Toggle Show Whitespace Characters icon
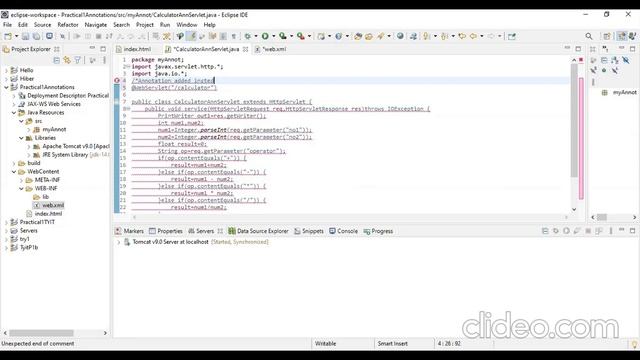This screenshot has width=640, height=360. (234, 36)
